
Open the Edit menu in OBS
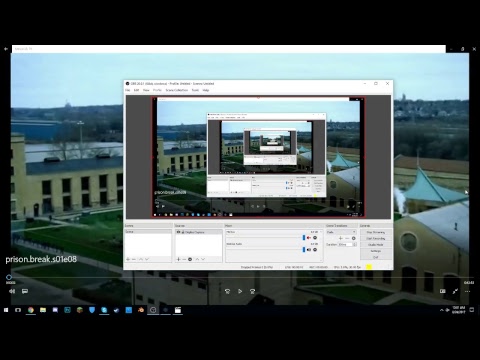coord(136,90)
